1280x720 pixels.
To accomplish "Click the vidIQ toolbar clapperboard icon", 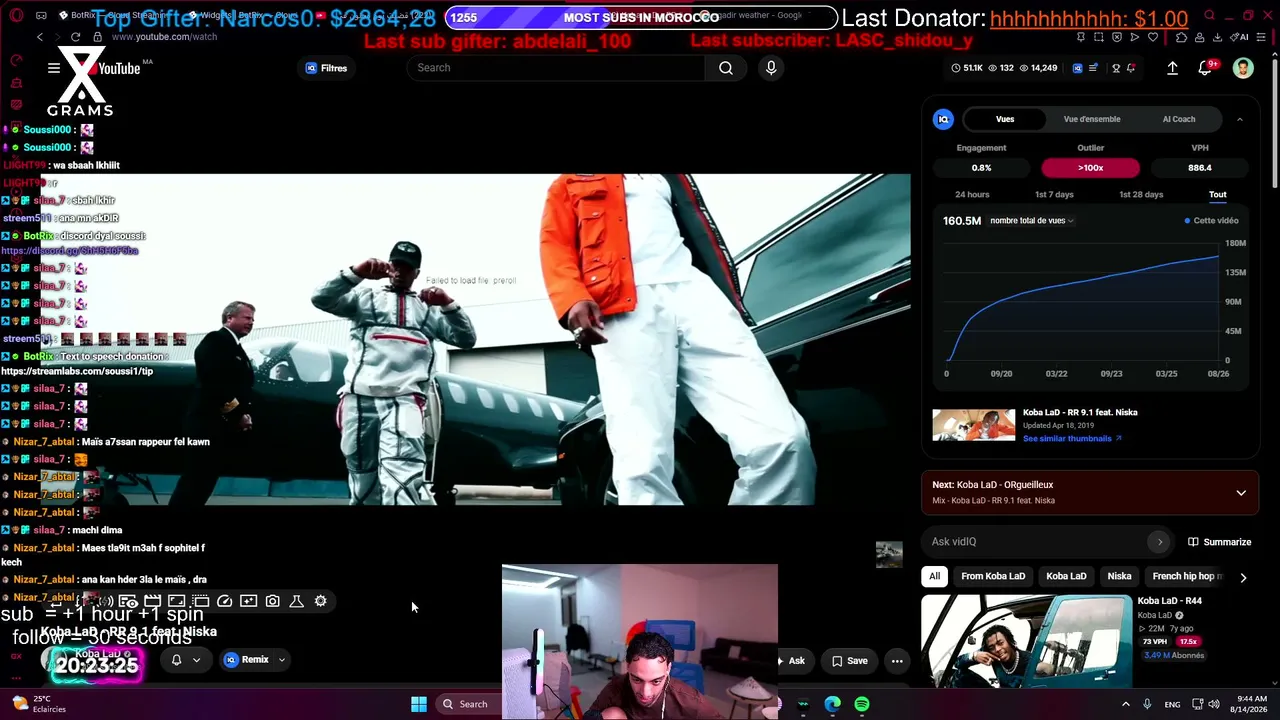I will click(x=152, y=601).
